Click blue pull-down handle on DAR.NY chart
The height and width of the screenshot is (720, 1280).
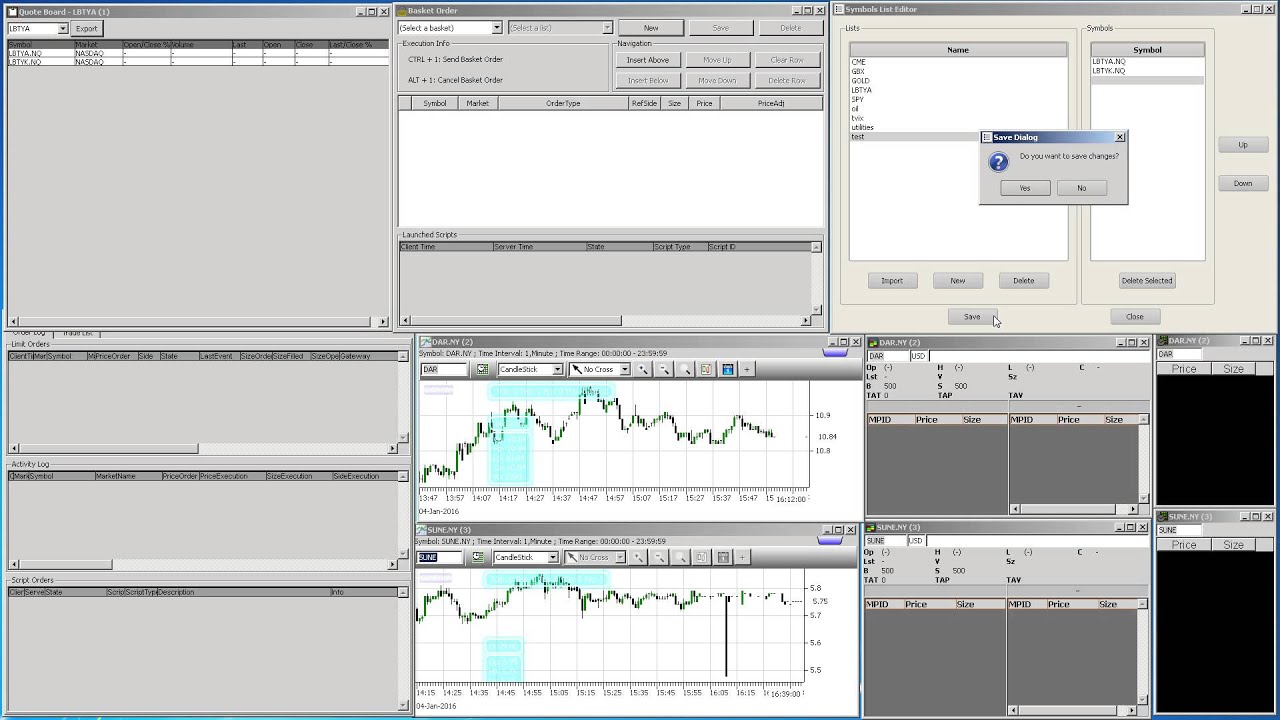(834, 352)
